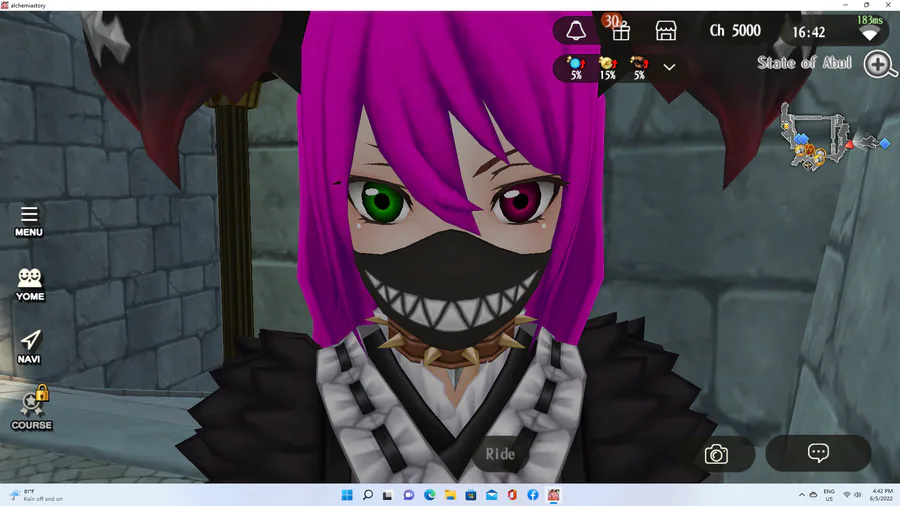Screen dimensions: 900x506
Task: Open the taskbar search icon
Action: pos(368,495)
